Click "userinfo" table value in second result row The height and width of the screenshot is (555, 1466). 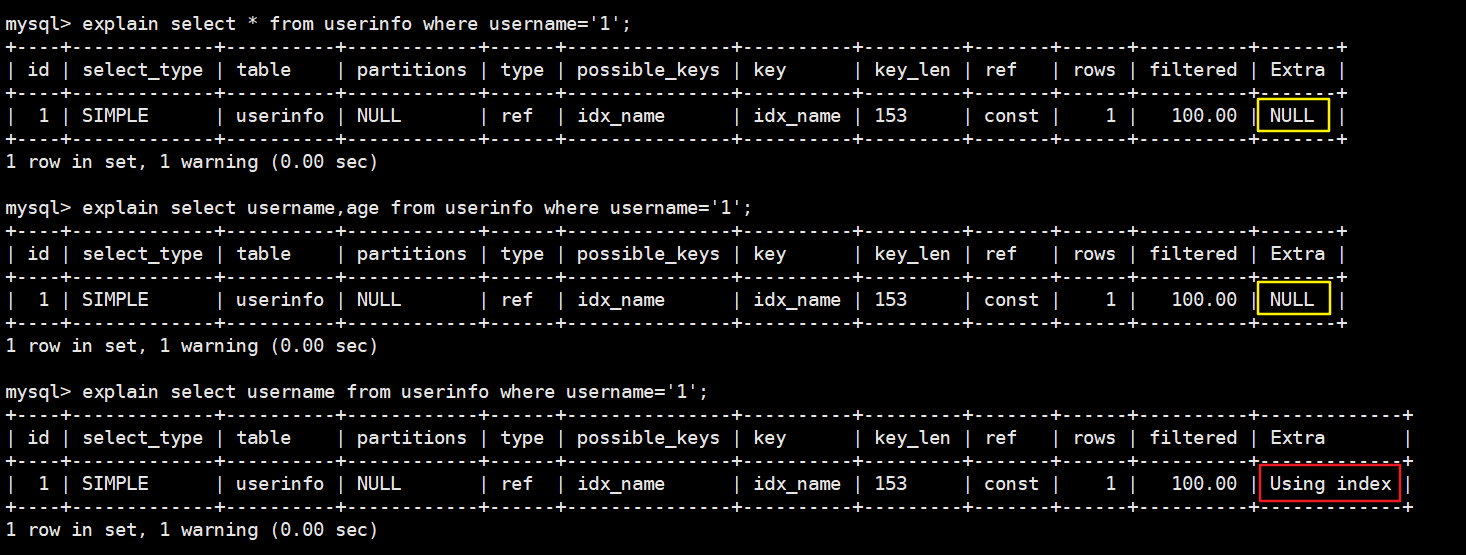(x=280, y=300)
